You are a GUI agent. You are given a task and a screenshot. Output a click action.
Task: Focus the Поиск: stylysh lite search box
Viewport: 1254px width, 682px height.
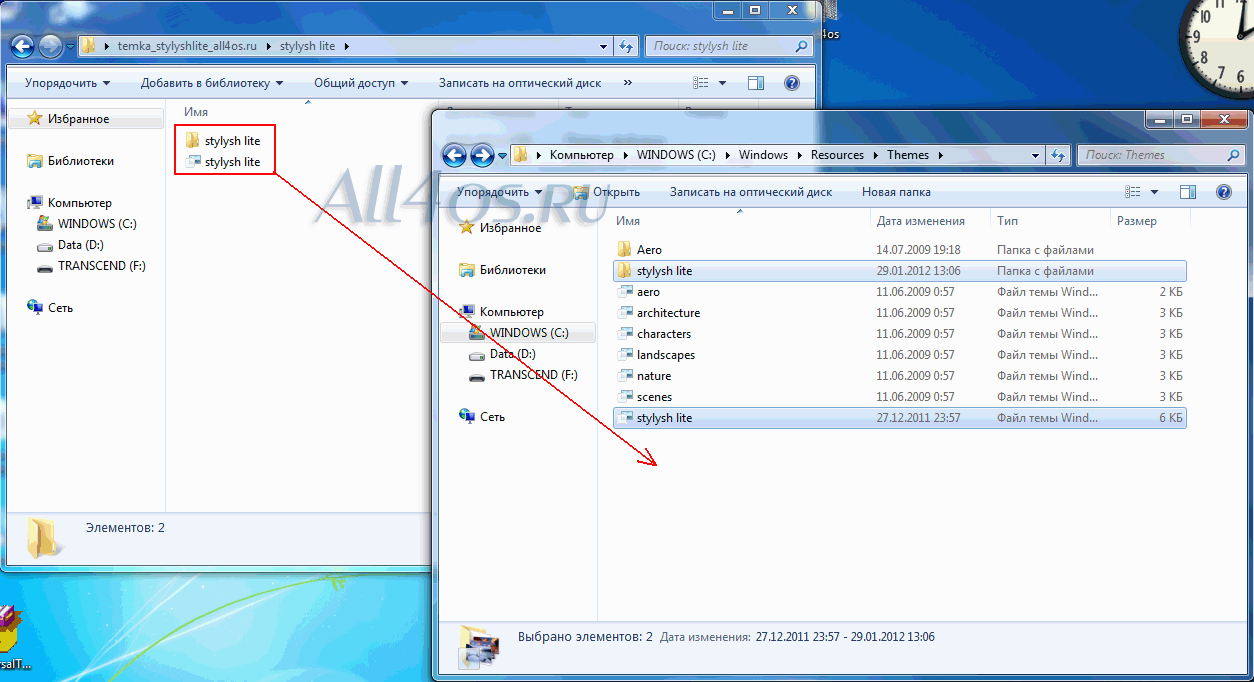(x=728, y=46)
